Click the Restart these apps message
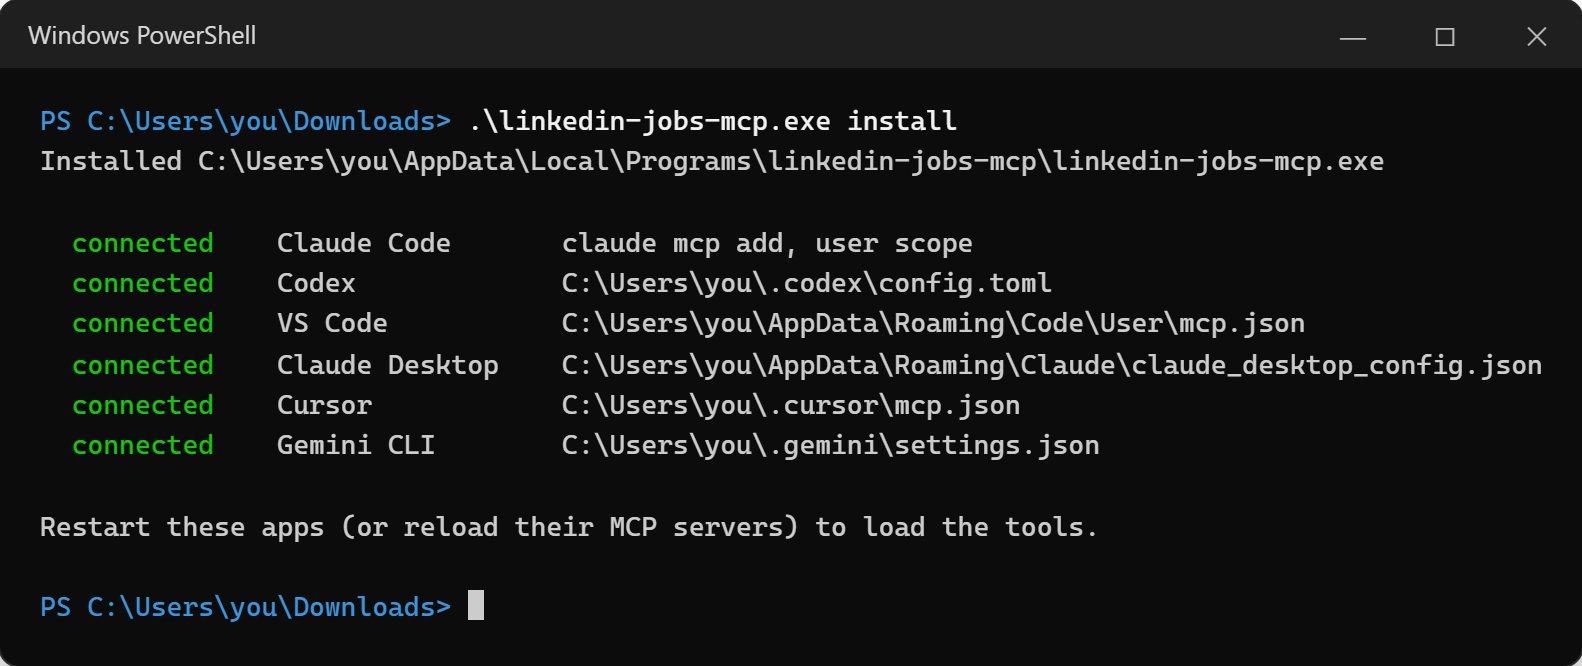1582x666 pixels. coord(569,527)
